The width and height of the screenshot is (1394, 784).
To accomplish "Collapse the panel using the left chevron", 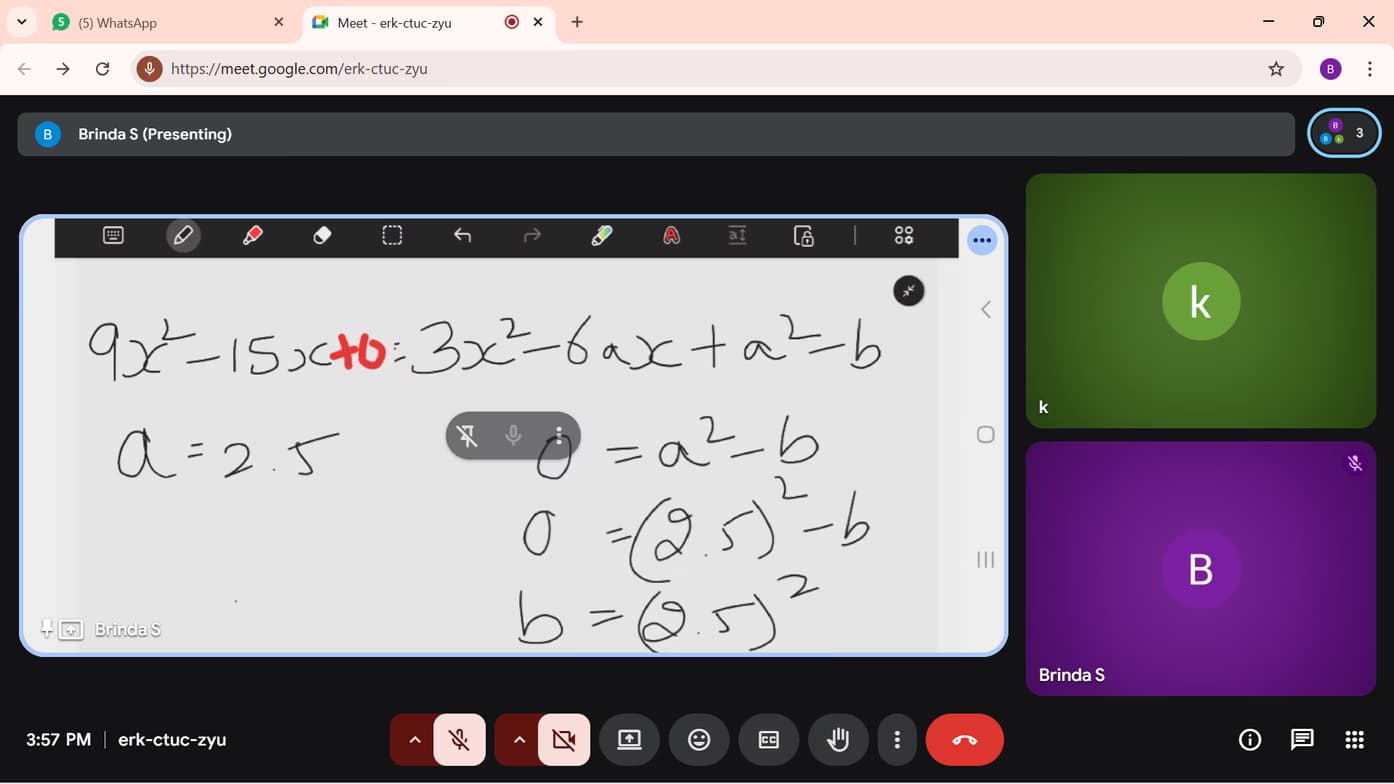I will tap(985, 309).
